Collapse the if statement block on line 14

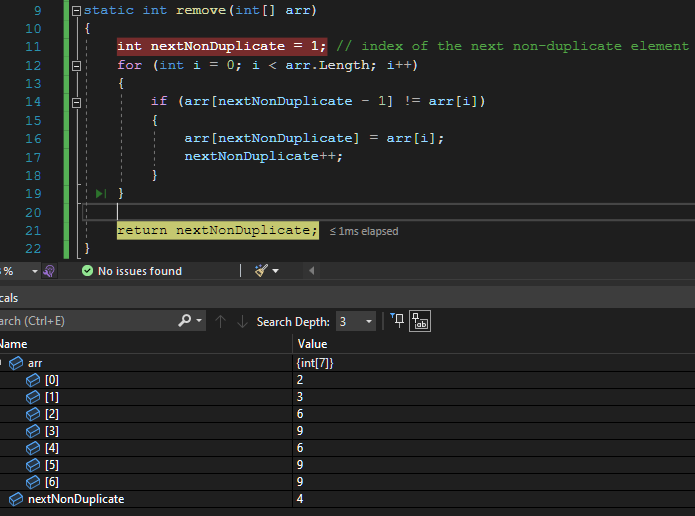(76, 101)
